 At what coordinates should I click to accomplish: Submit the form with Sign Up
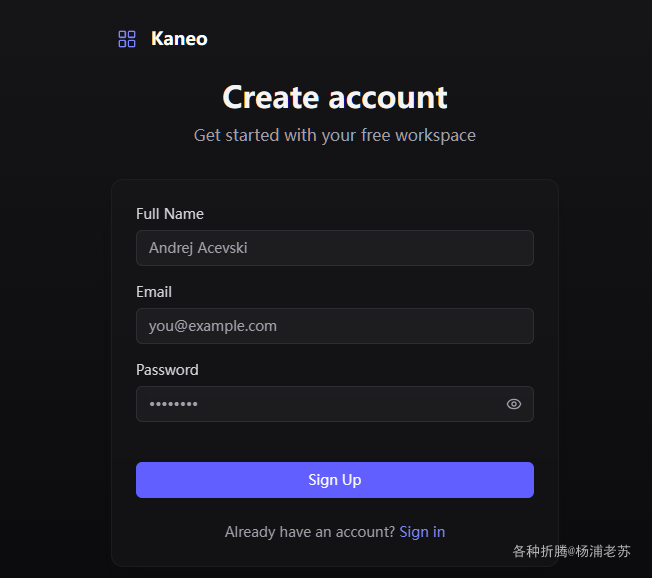pyautogui.click(x=335, y=480)
